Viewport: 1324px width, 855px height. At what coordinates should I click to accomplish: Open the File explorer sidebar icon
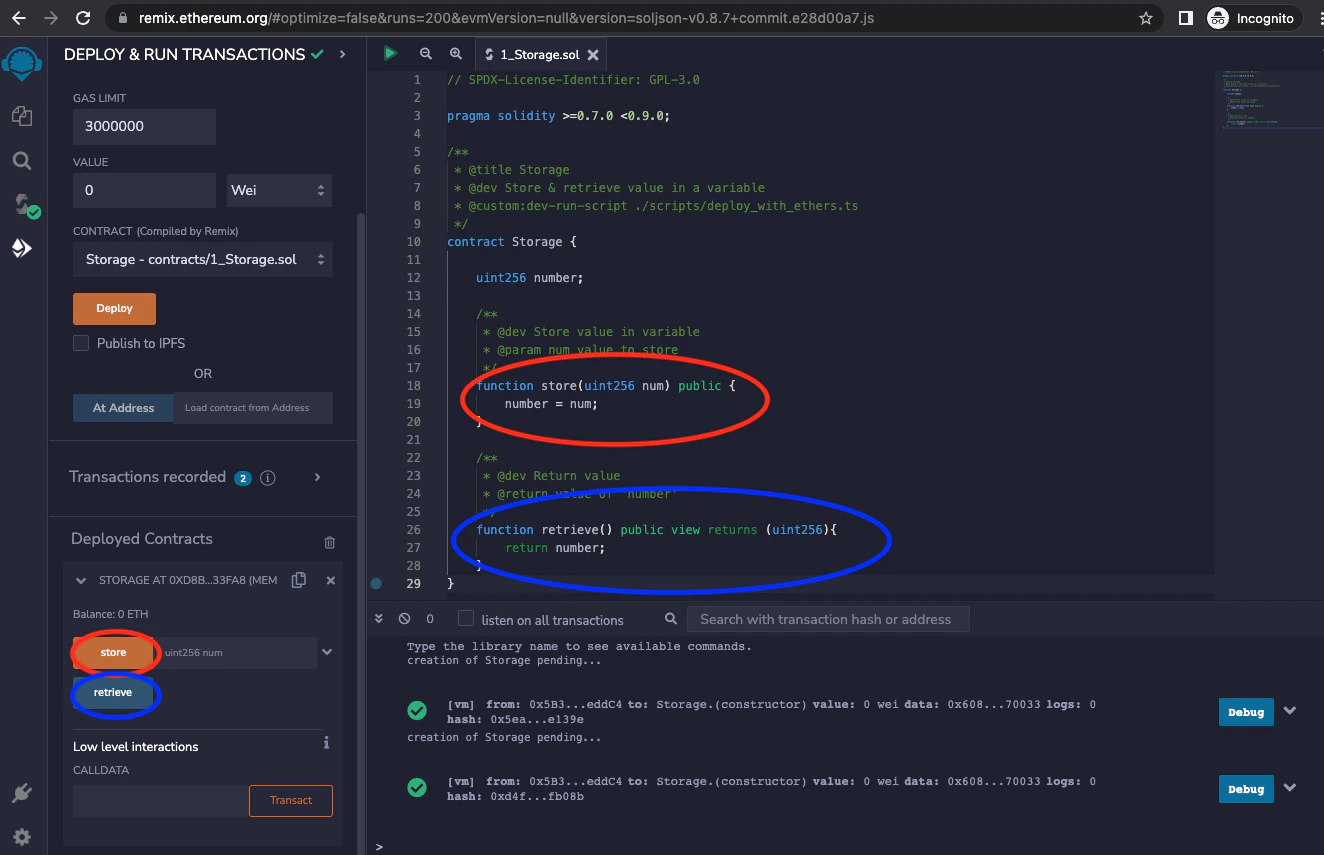click(x=21, y=116)
